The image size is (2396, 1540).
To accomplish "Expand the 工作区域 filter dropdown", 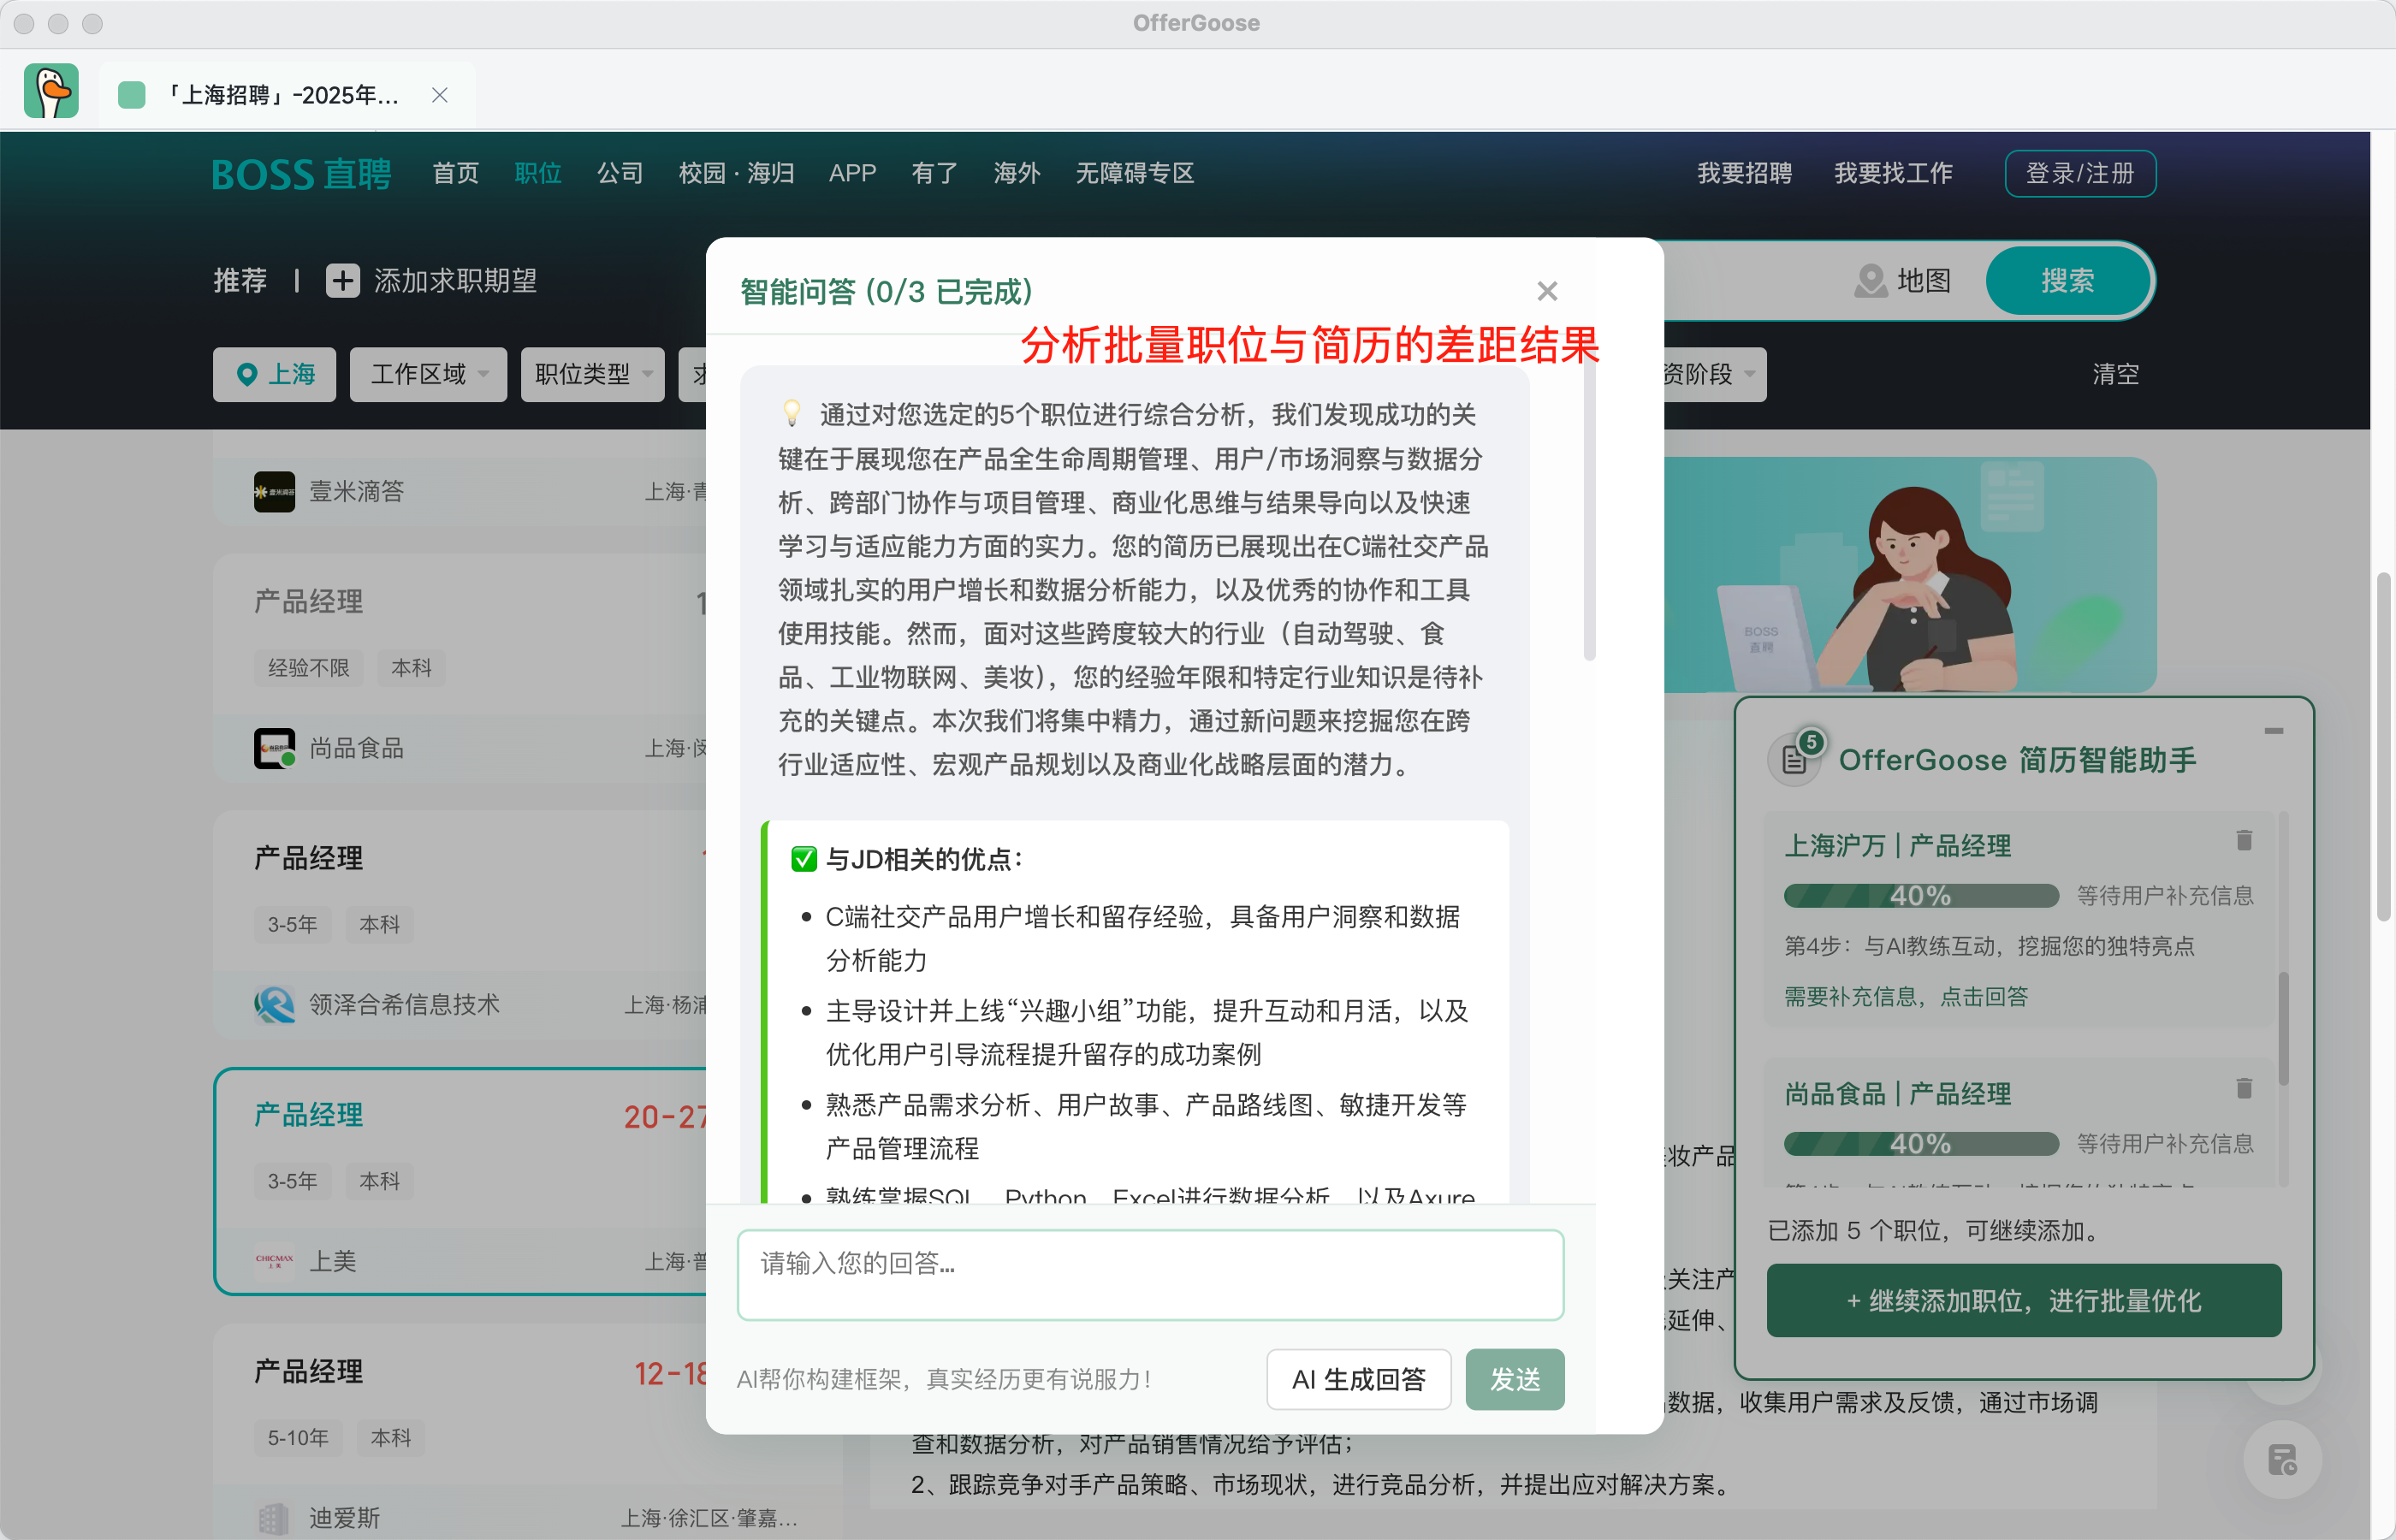I will click(428, 374).
